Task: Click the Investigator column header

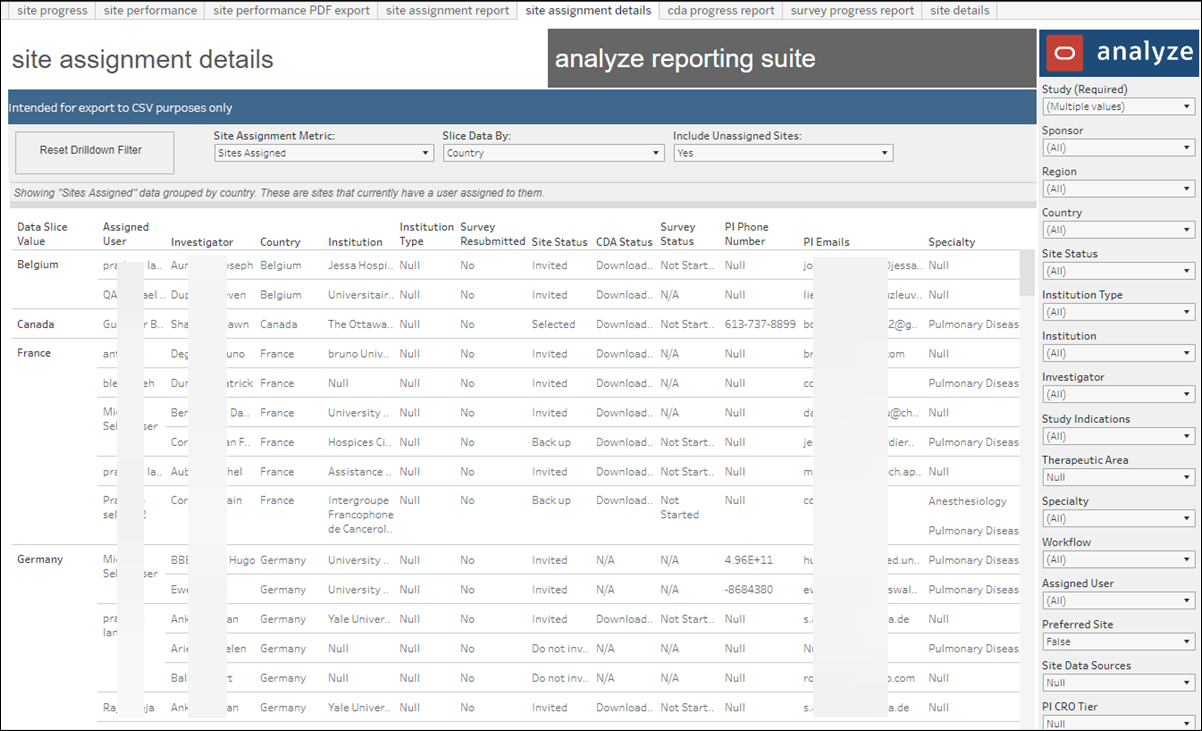Action: 202,242
